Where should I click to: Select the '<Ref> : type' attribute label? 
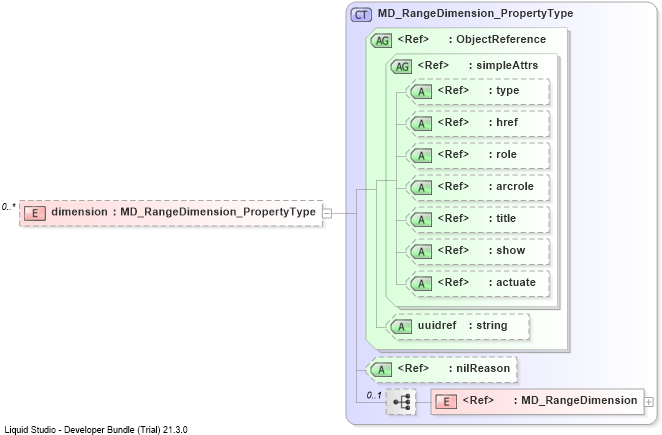(x=478, y=91)
